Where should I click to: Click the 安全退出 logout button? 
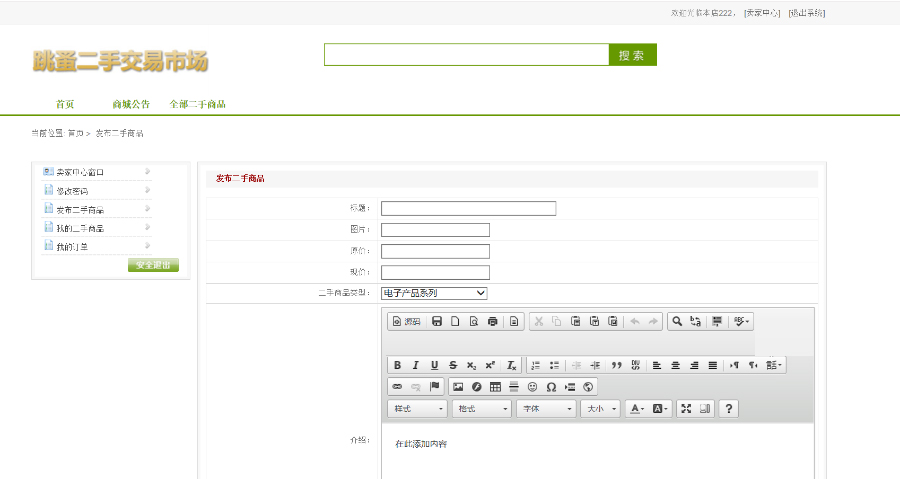tap(153, 265)
